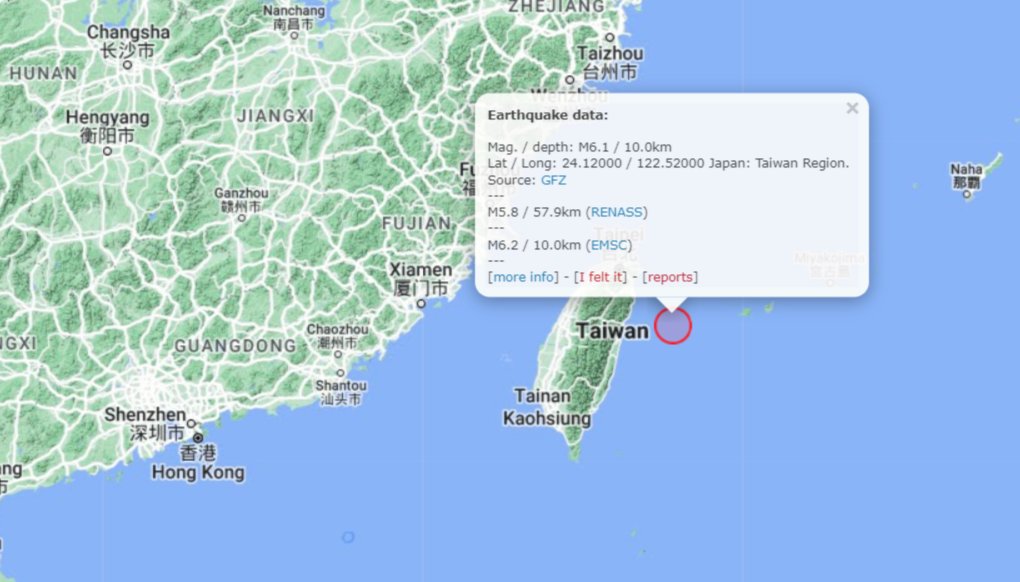Click the Taiwan map label
The width and height of the screenshot is (1020, 582).
point(613,331)
